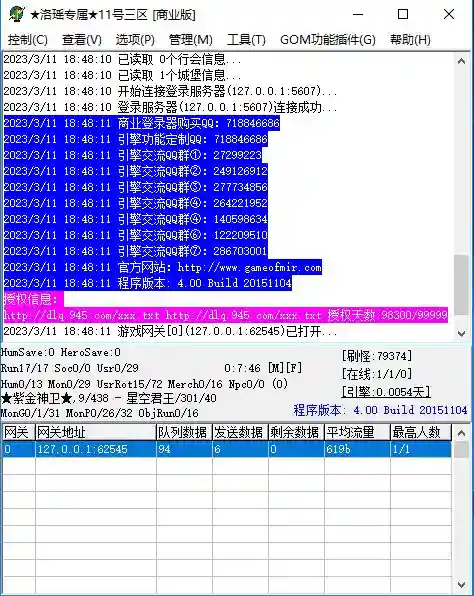Click the HumSave:0 HeroSave:0 status text
Viewport: 474px width, 596px height.
pos(61,352)
